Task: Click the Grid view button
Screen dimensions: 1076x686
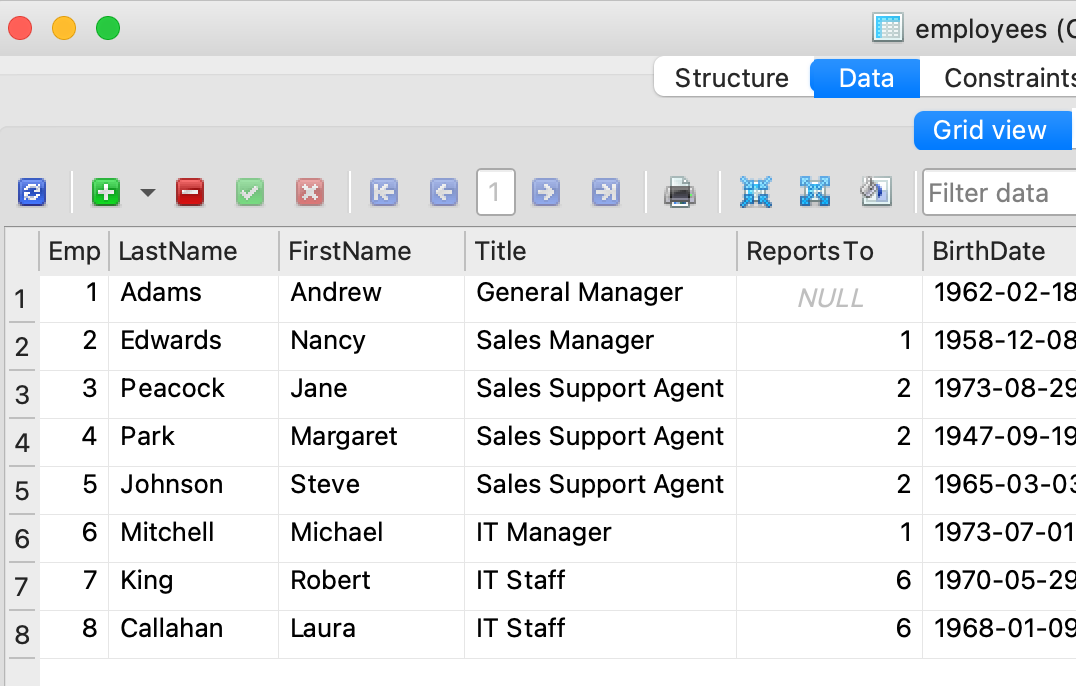Action: coord(992,130)
